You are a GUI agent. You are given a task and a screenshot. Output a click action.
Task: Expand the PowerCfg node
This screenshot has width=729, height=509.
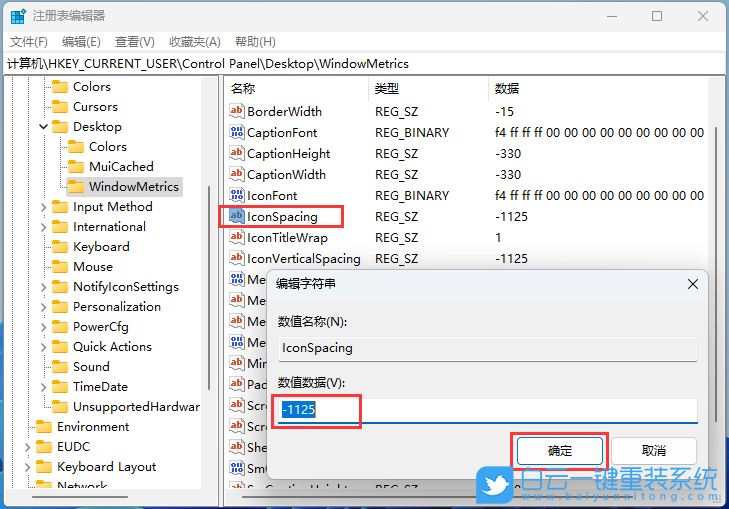[43, 327]
